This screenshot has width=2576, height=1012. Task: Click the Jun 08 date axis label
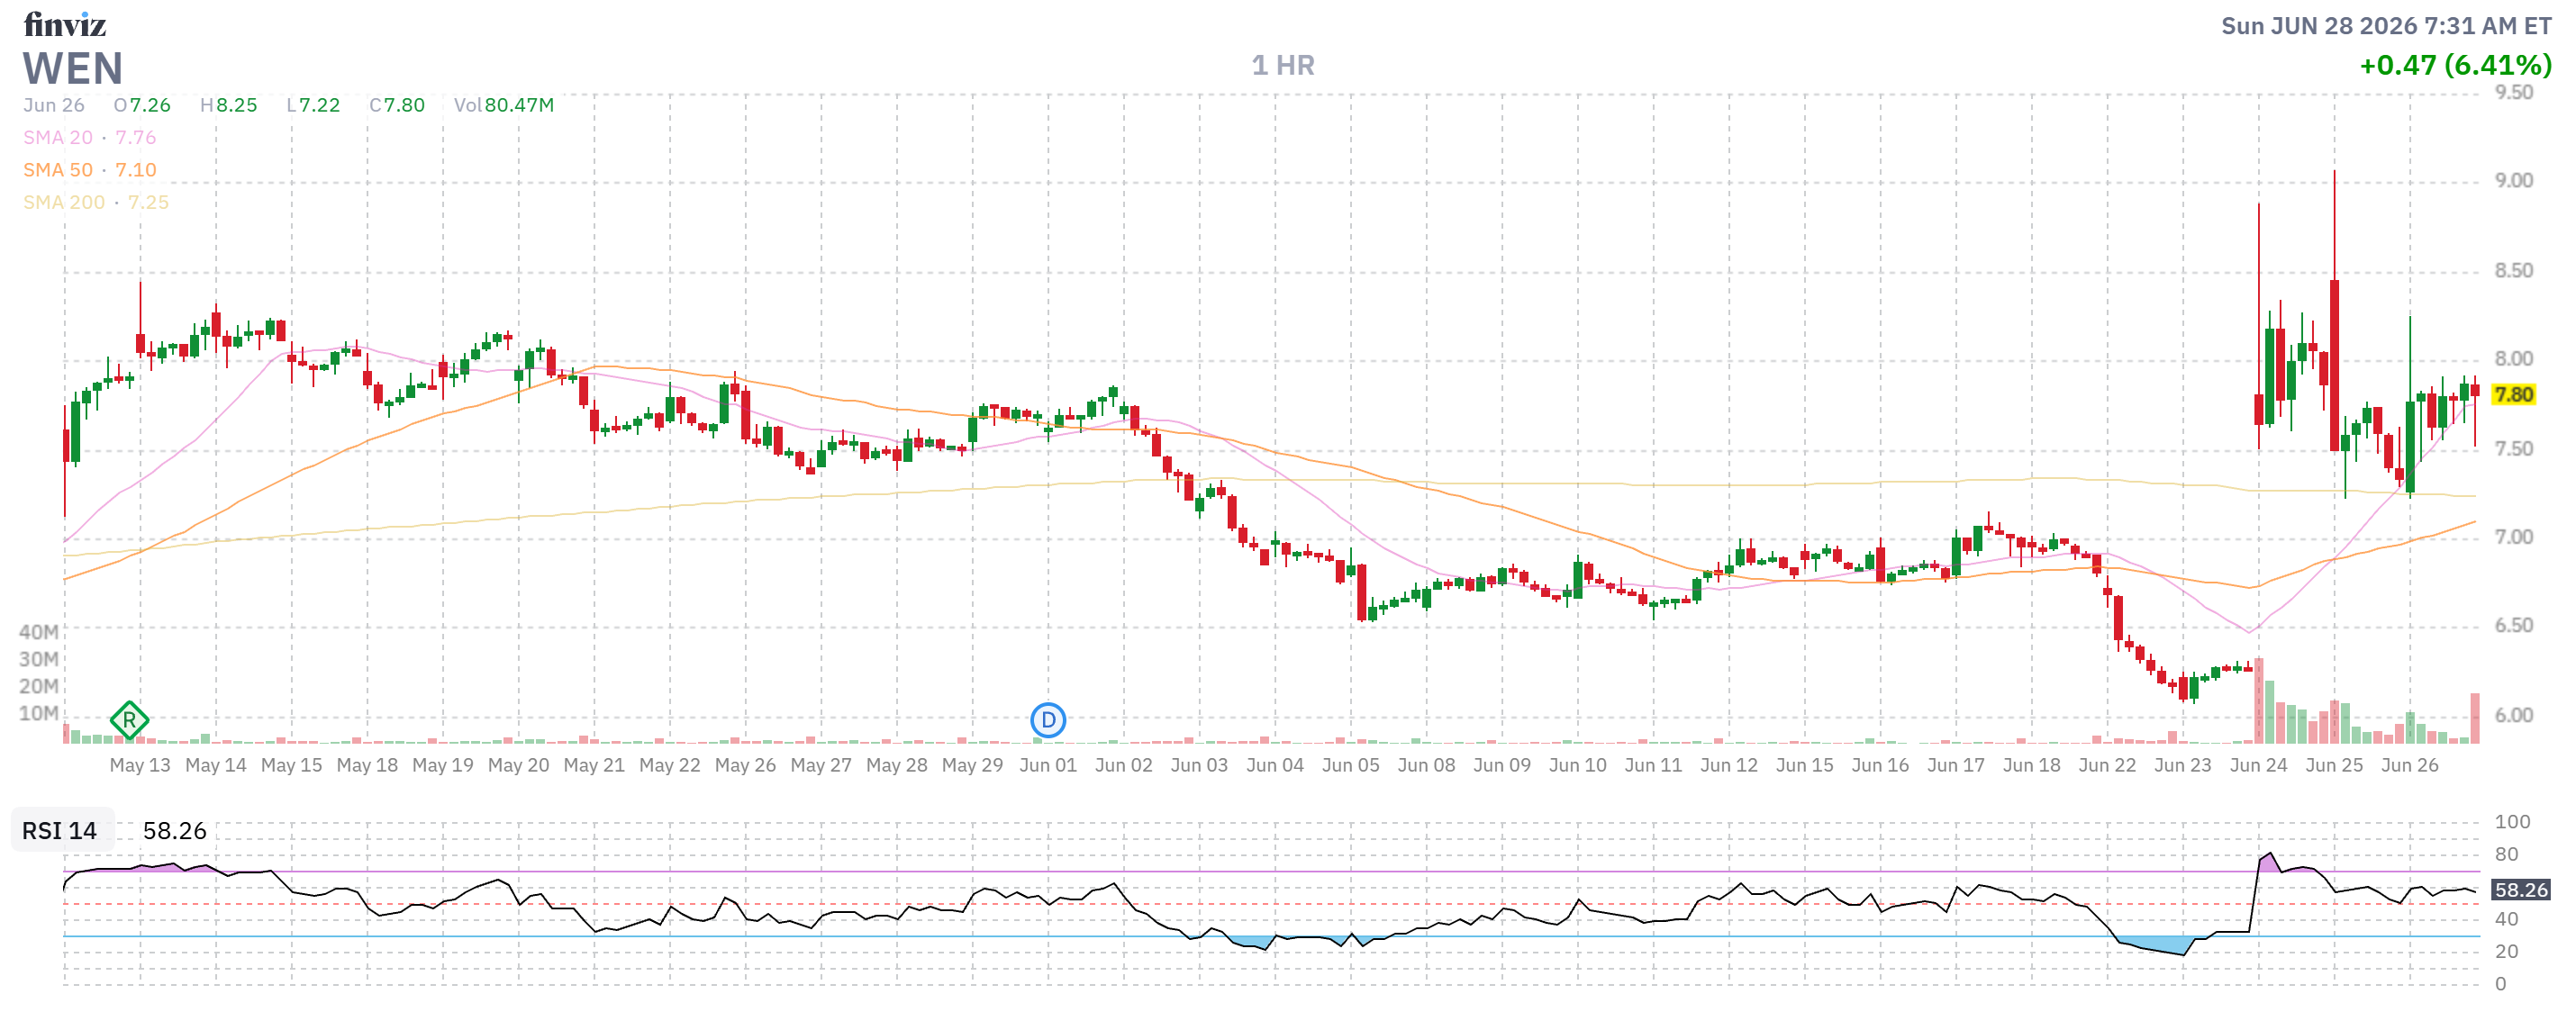[1427, 765]
